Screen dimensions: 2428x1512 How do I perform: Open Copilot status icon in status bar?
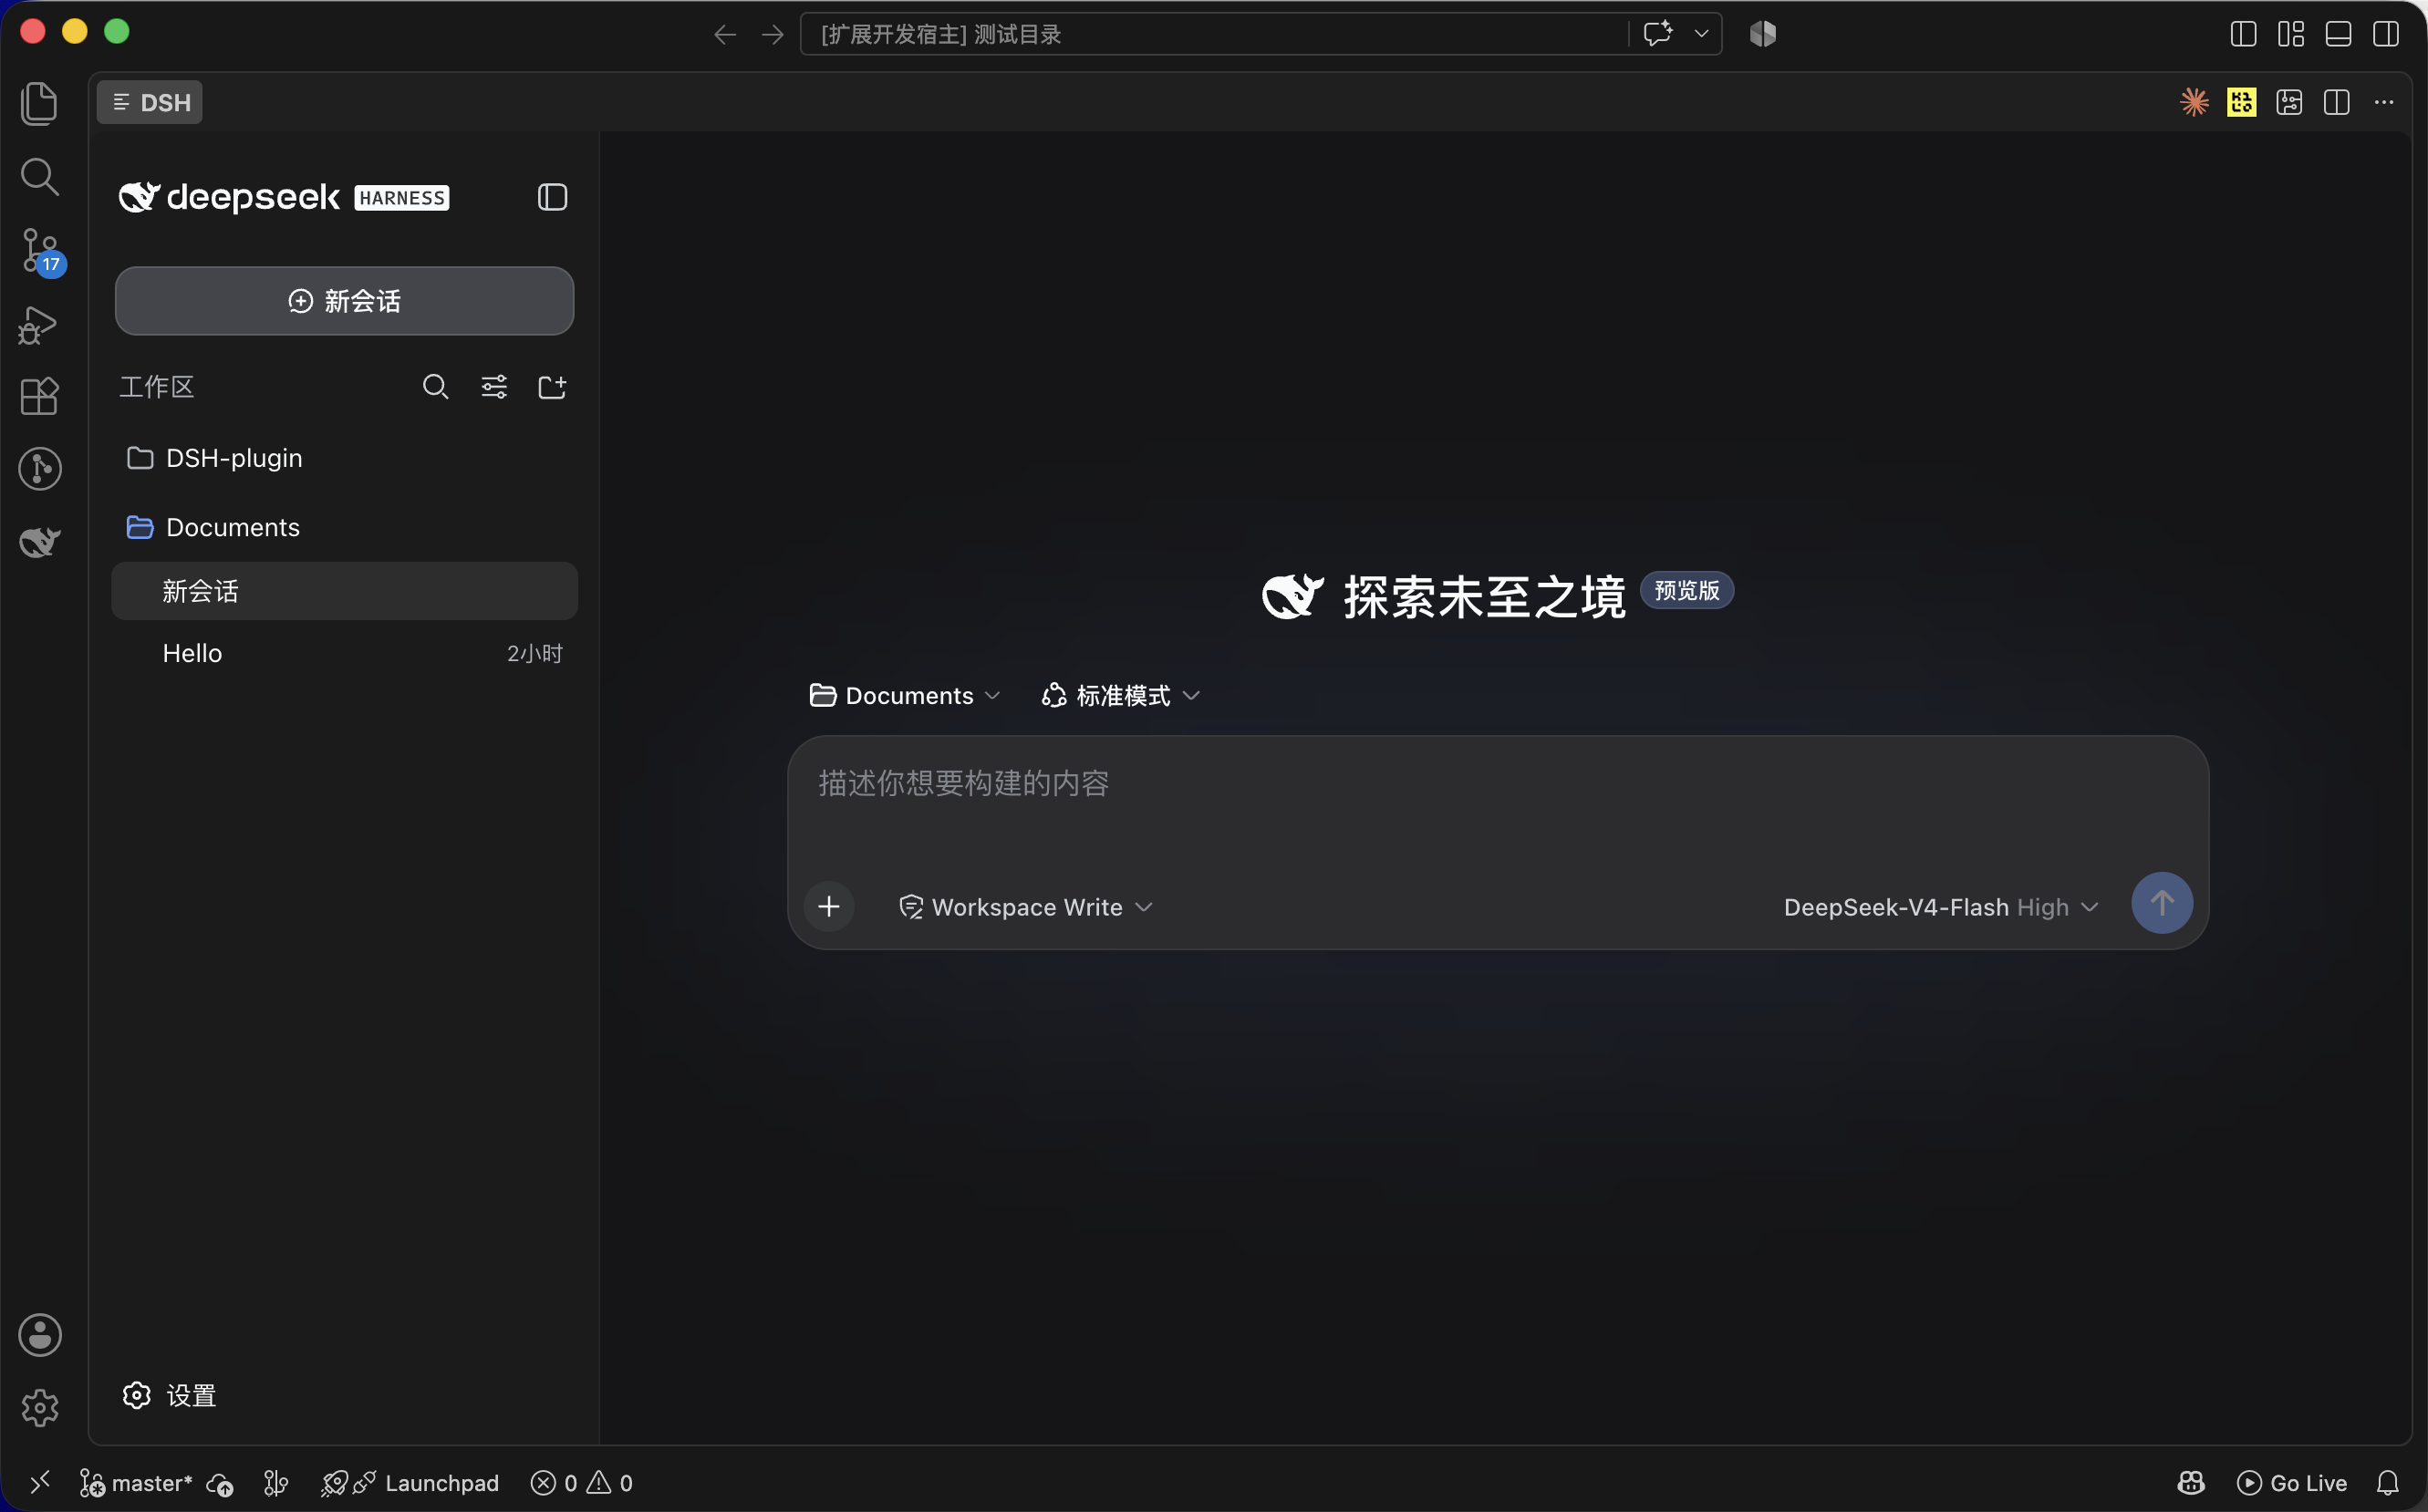click(x=2190, y=1483)
